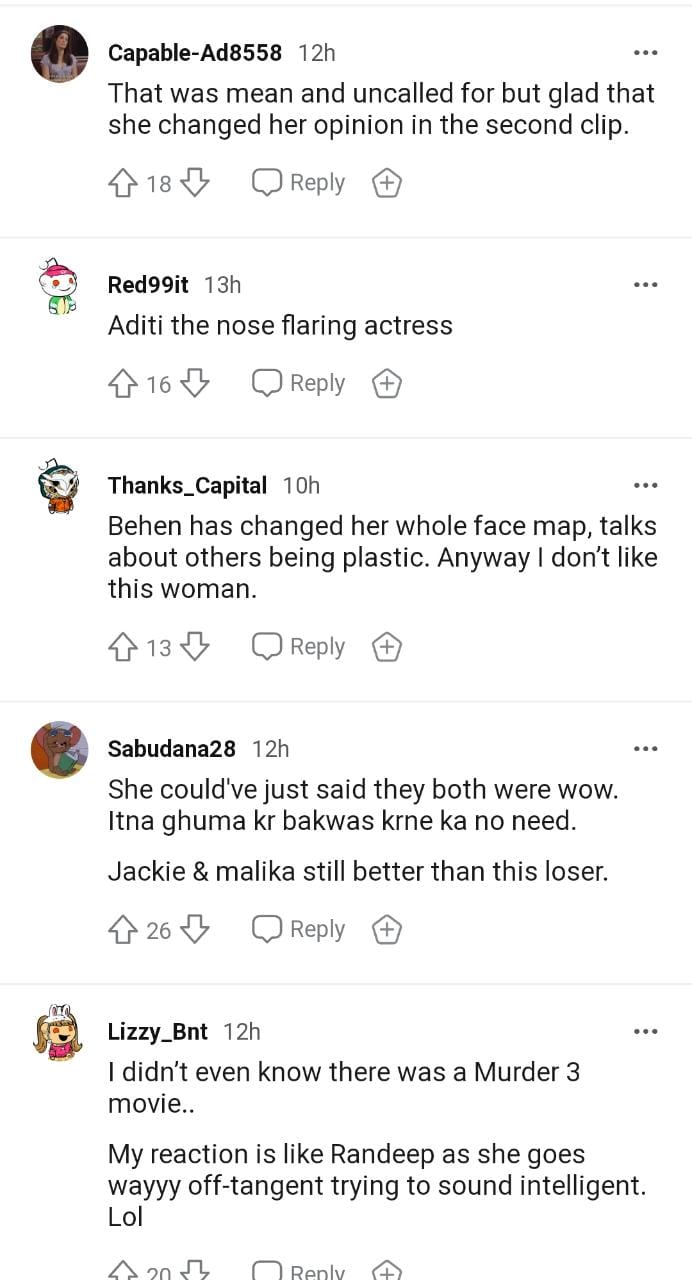The width and height of the screenshot is (692, 1280).
Task: Open Red99it's user profile
Action: click(x=148, y=285)
